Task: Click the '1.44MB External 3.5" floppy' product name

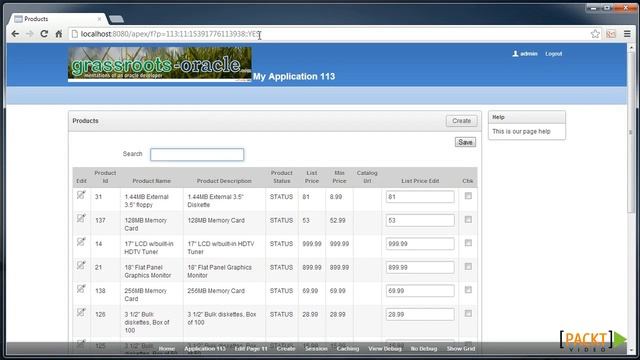Action: pyautogui.click(x=147, y=201)
